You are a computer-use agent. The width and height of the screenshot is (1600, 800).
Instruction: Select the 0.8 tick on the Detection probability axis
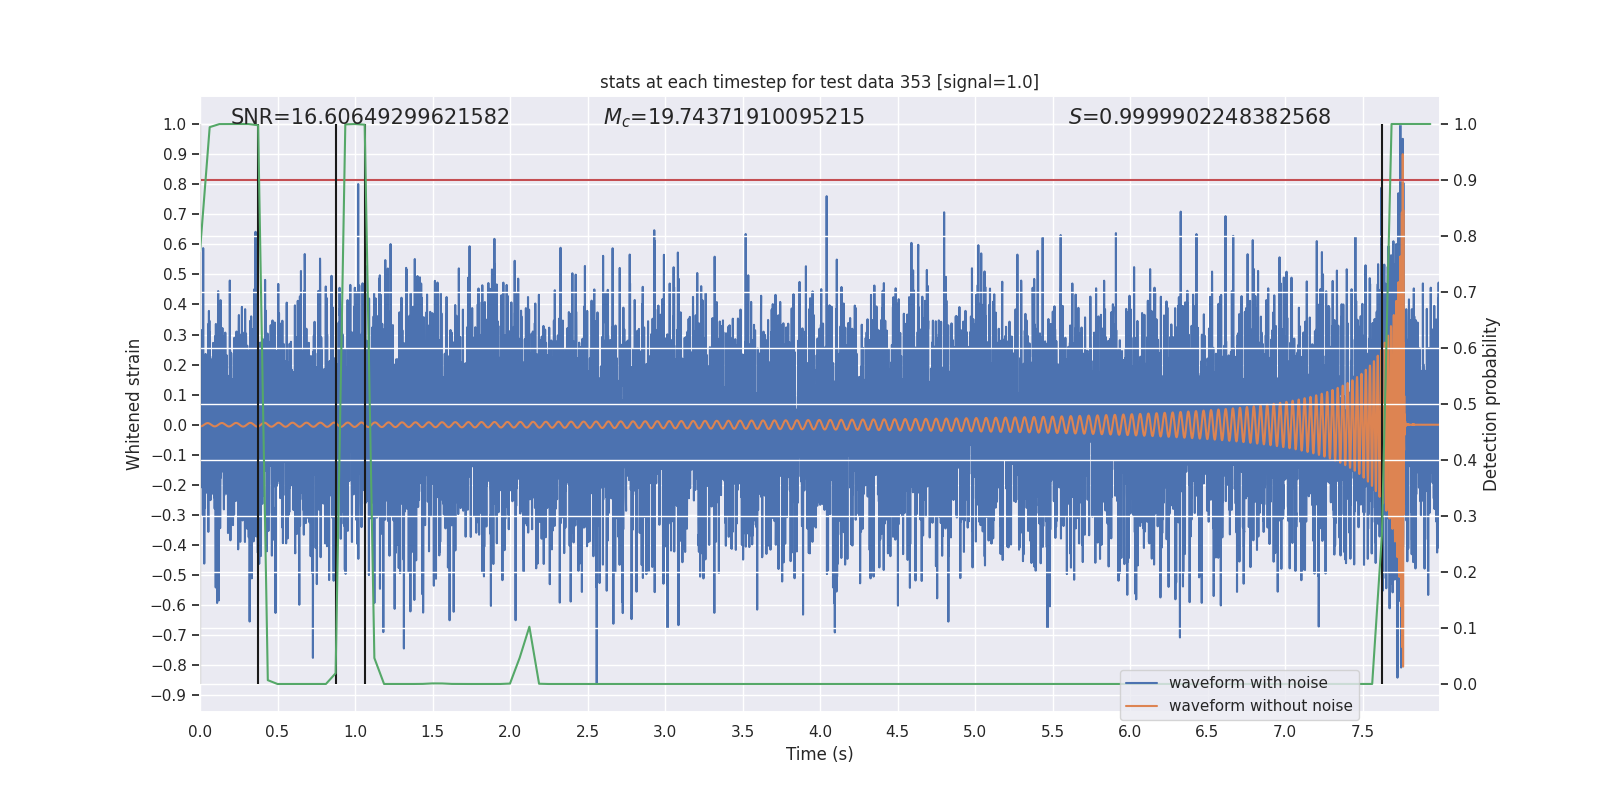[x=1465, y=236]
